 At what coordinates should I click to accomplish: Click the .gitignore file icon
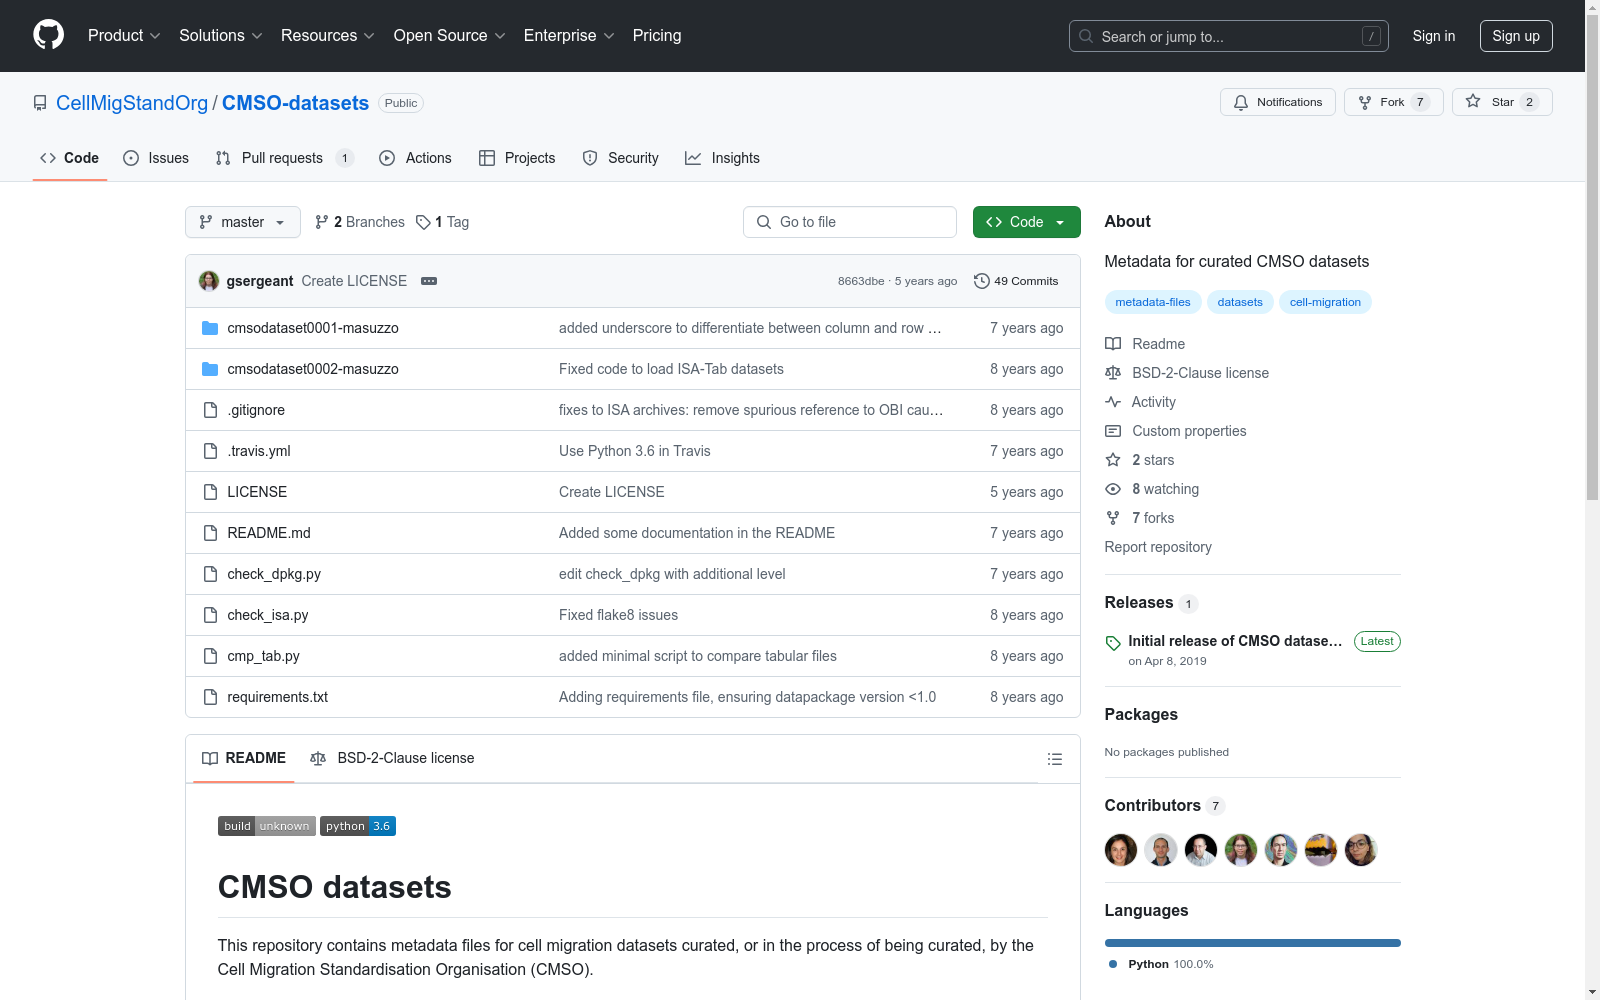coord(210,410)
